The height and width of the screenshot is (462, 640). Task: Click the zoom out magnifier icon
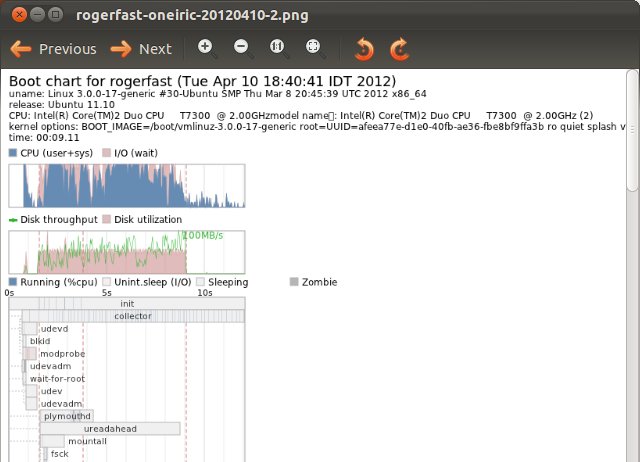click(242, 49)
